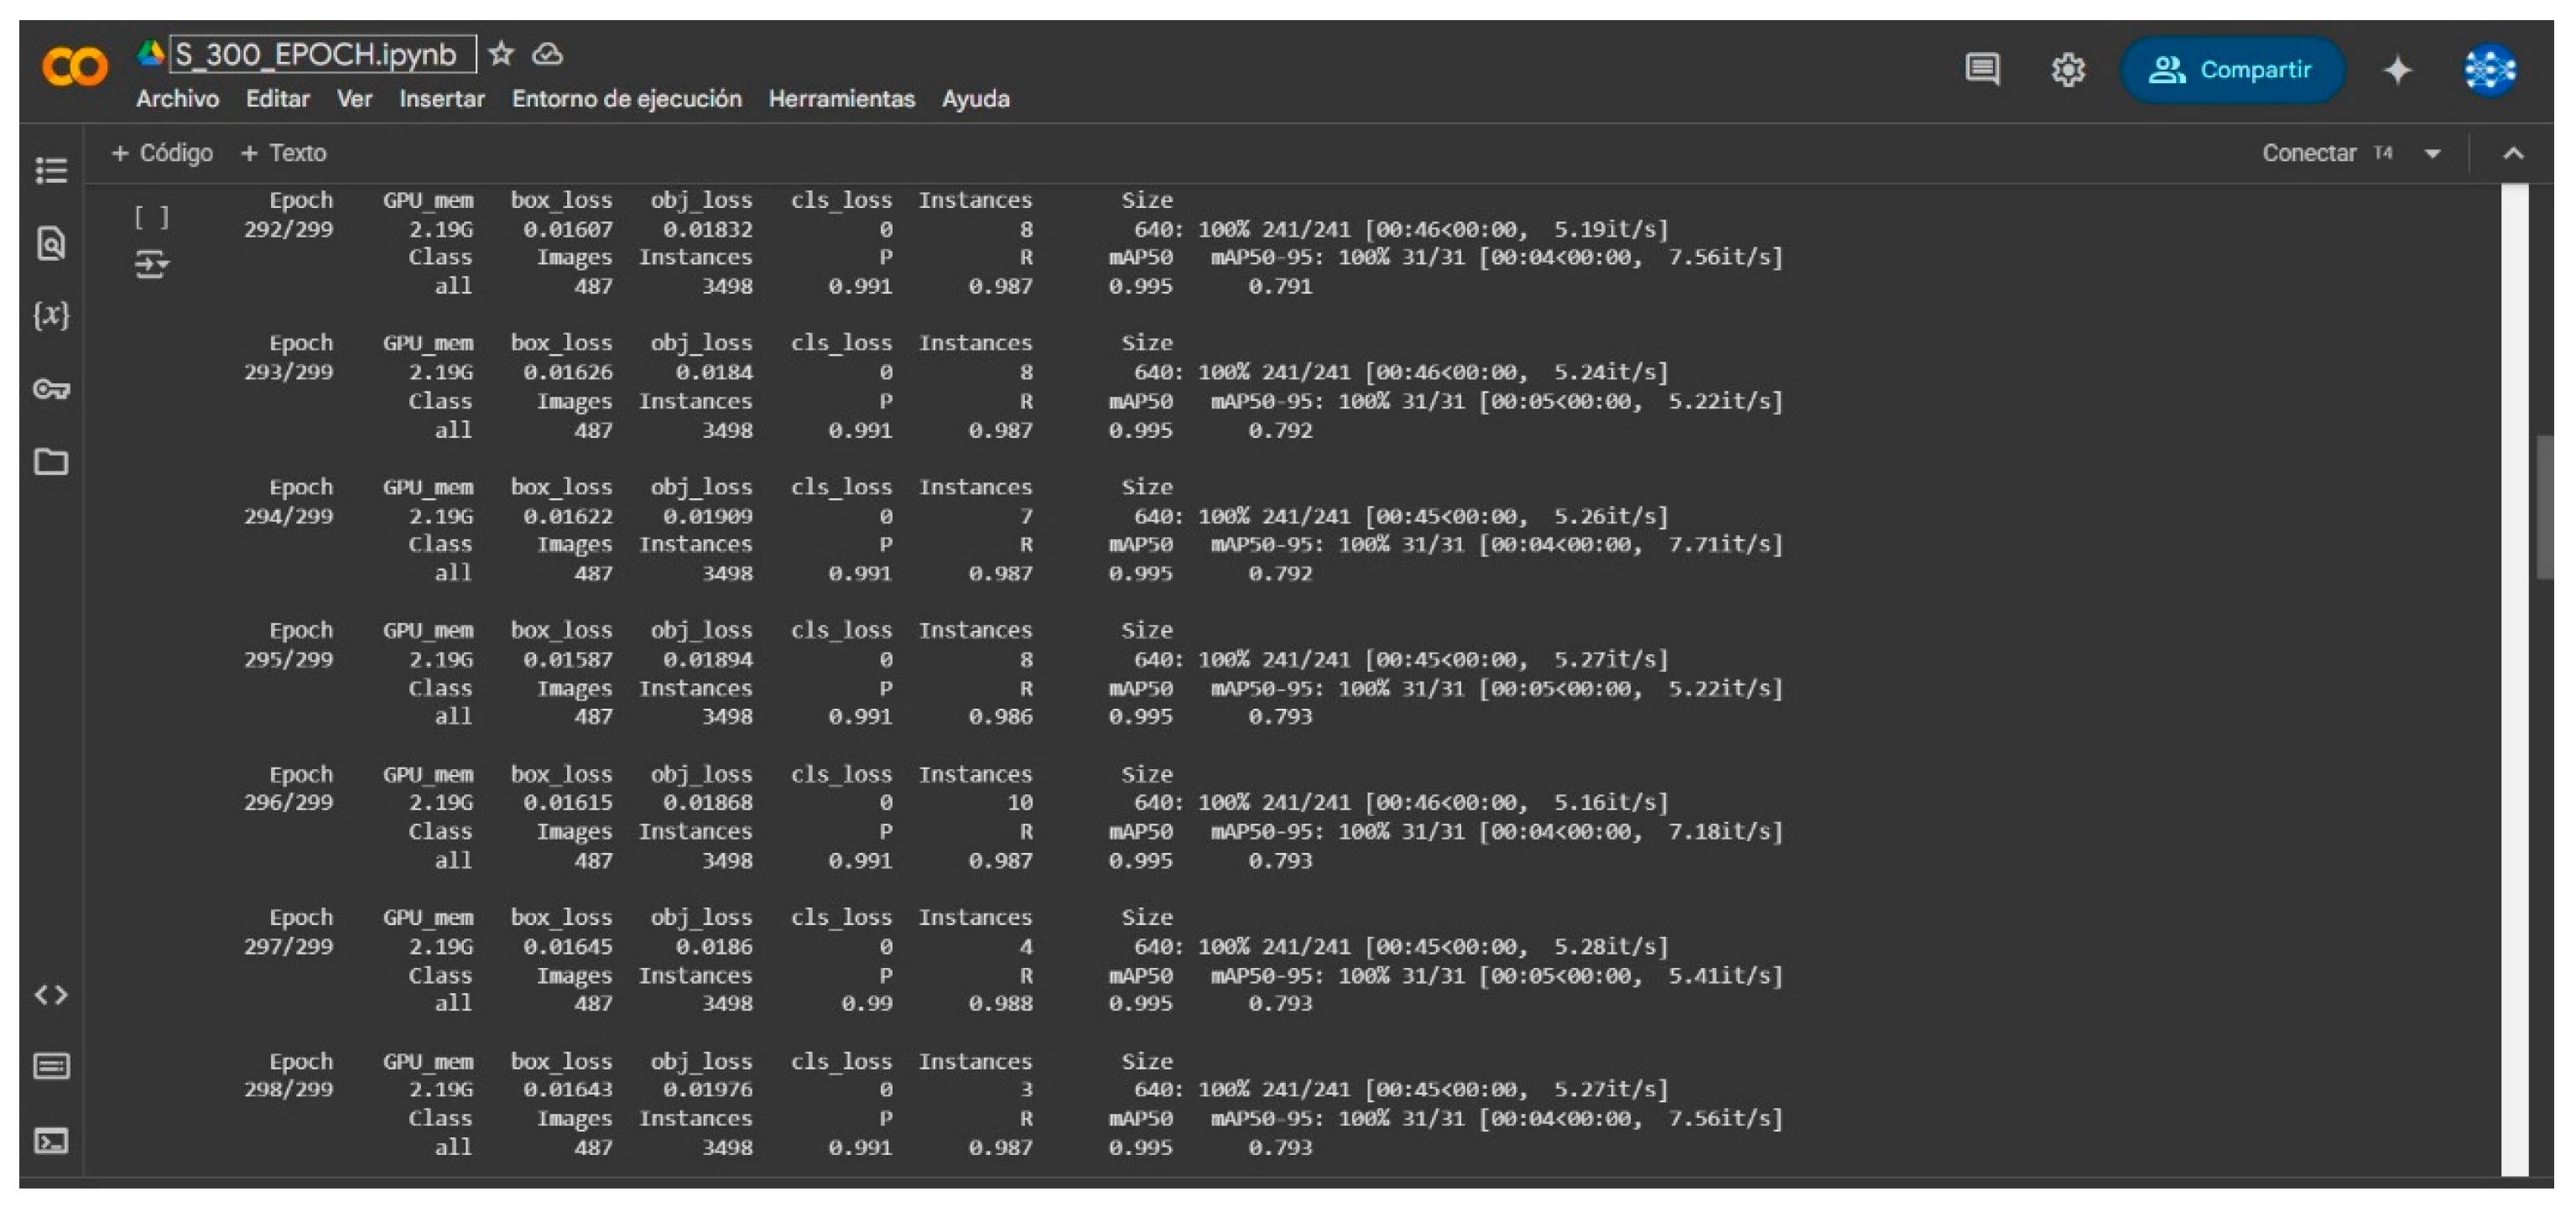Image resolution: width=2576 pixels, height=1212 pixels.
Task: Open the files folder panel
Action: 51,462
